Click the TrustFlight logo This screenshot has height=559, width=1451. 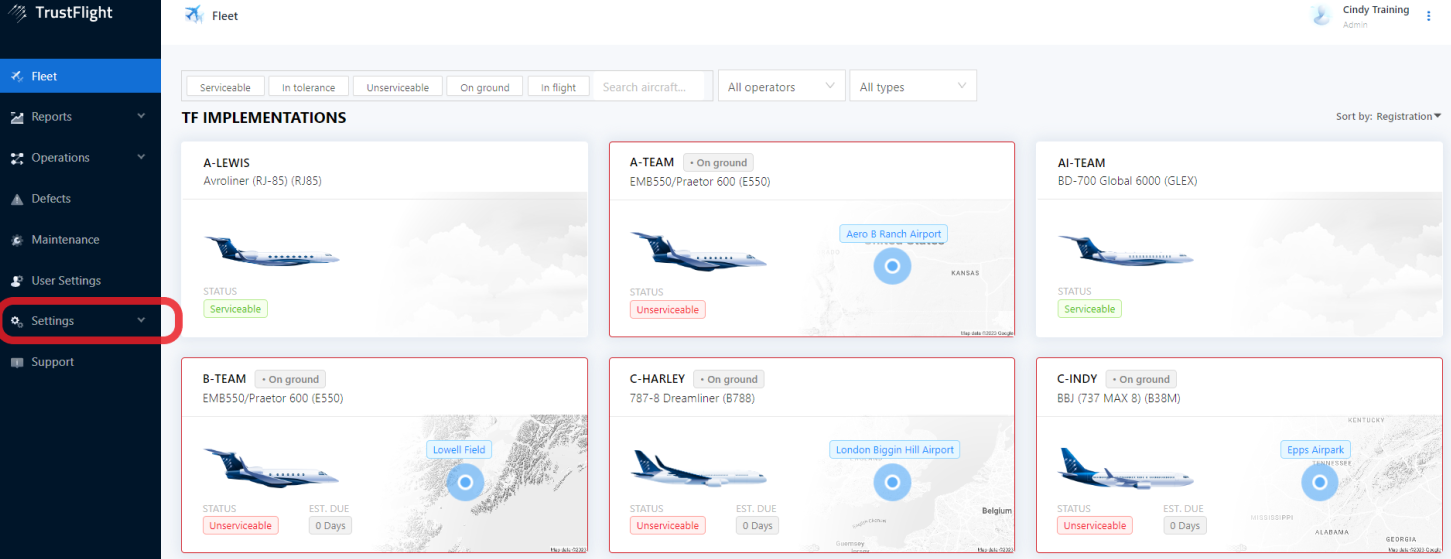pyautogui.click(x=60, y=13)
